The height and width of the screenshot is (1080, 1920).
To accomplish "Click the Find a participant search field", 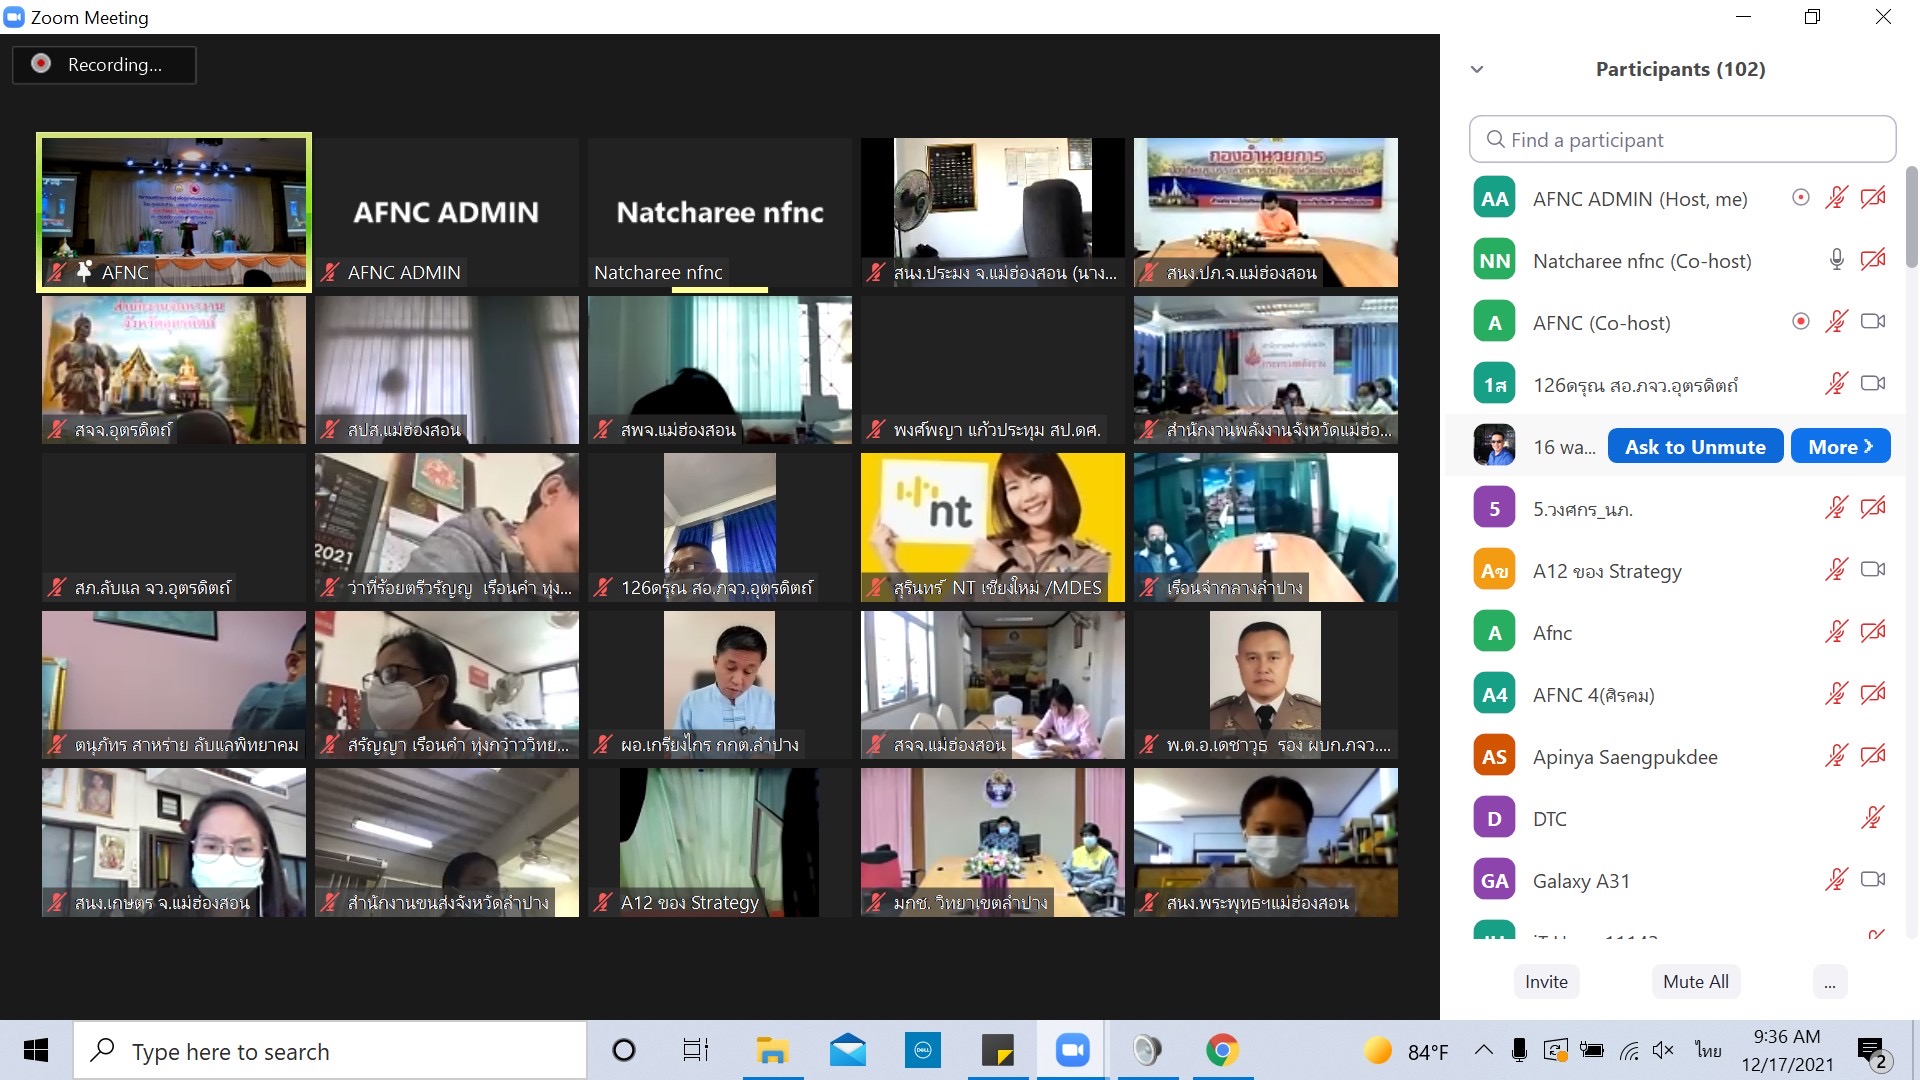I will (1682, 140).
